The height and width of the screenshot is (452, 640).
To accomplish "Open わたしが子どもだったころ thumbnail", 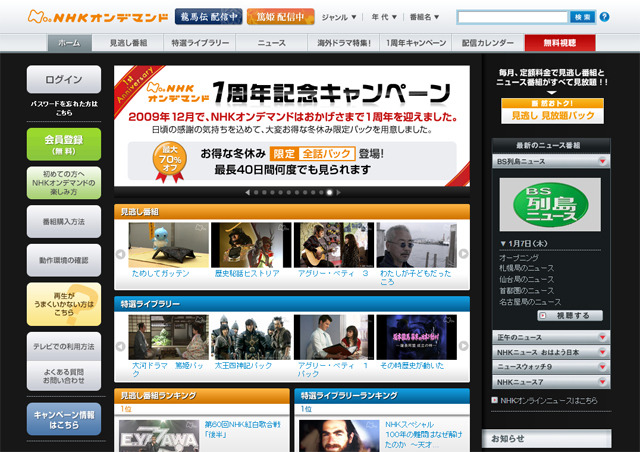I will click(x=416, y=245).
